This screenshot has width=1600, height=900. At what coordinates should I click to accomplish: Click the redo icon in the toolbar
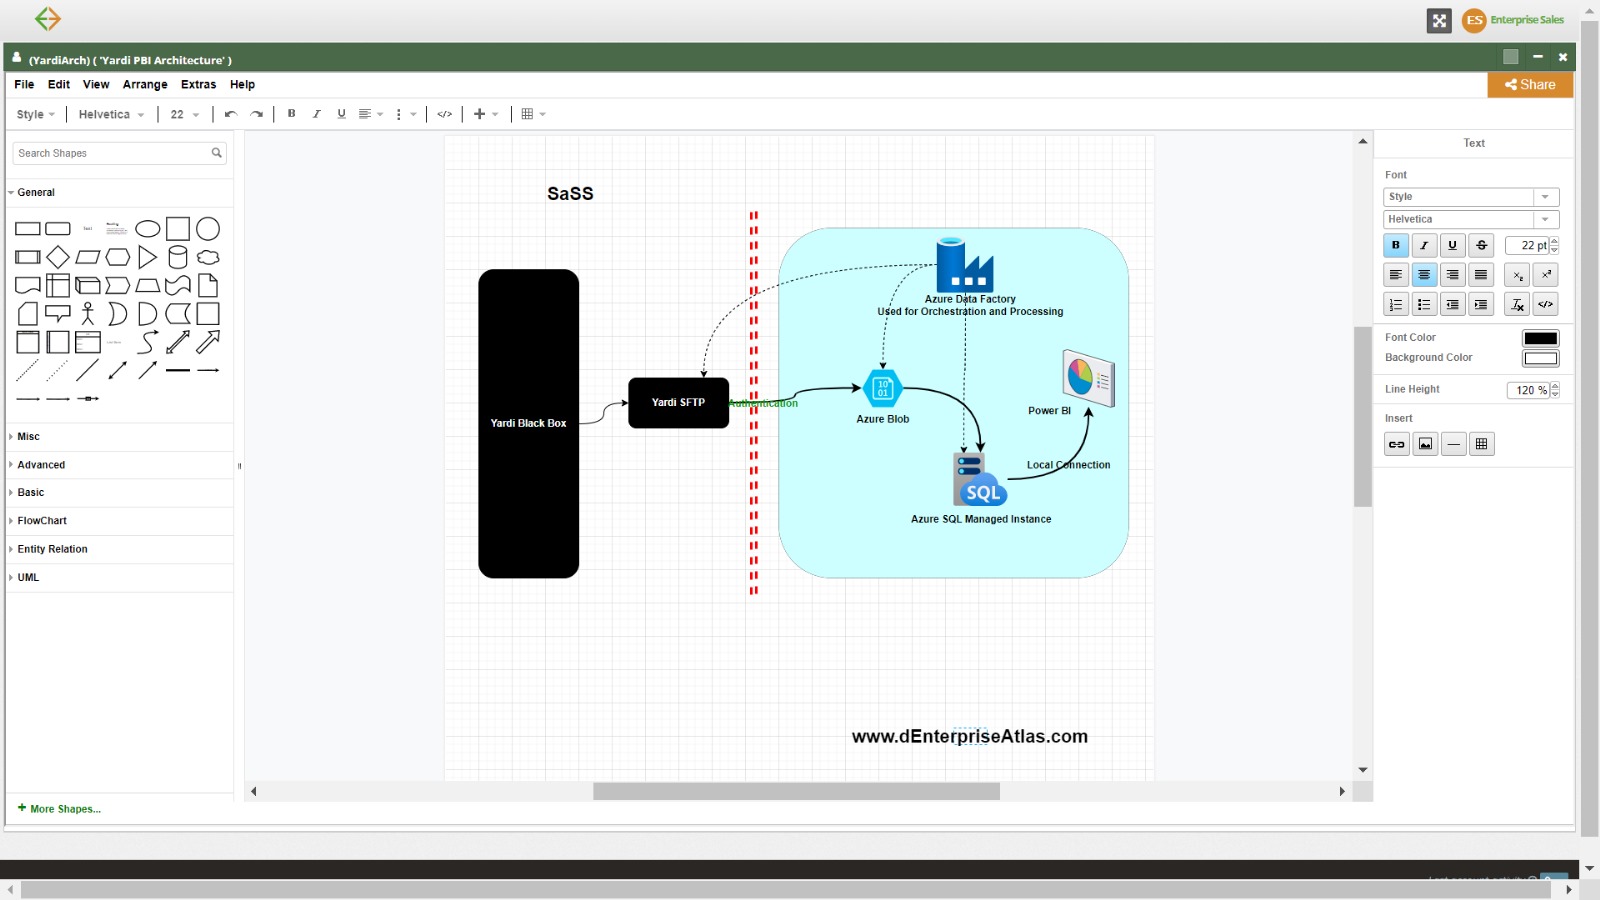tap(257, 114)
